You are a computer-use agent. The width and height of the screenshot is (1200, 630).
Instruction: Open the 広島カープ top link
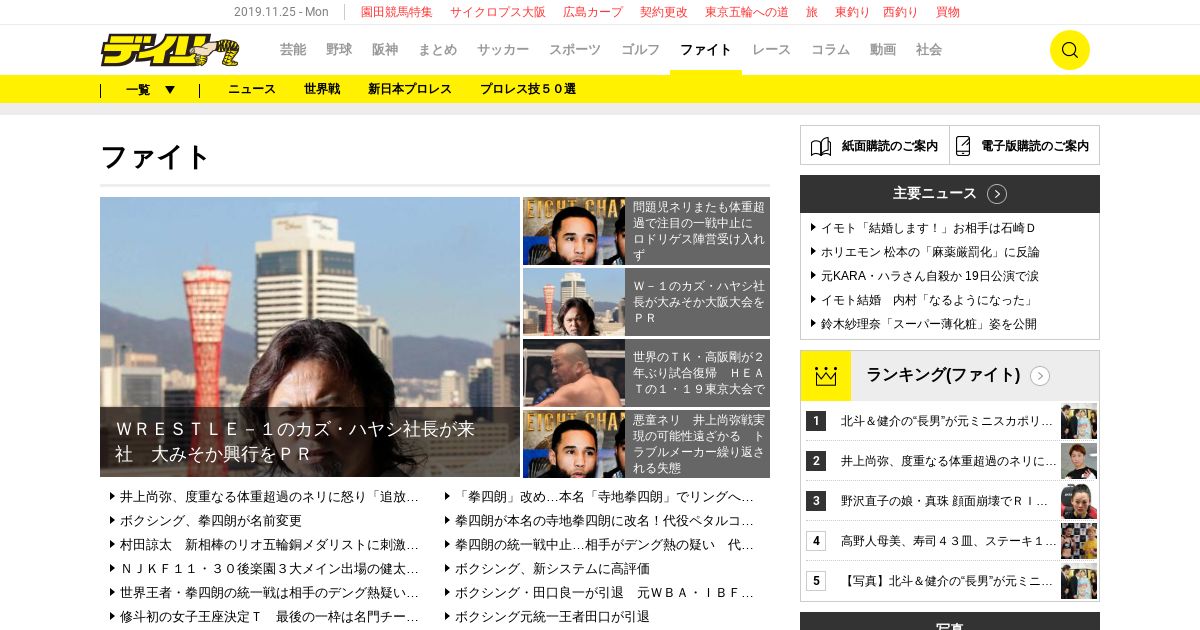(593, 12)
